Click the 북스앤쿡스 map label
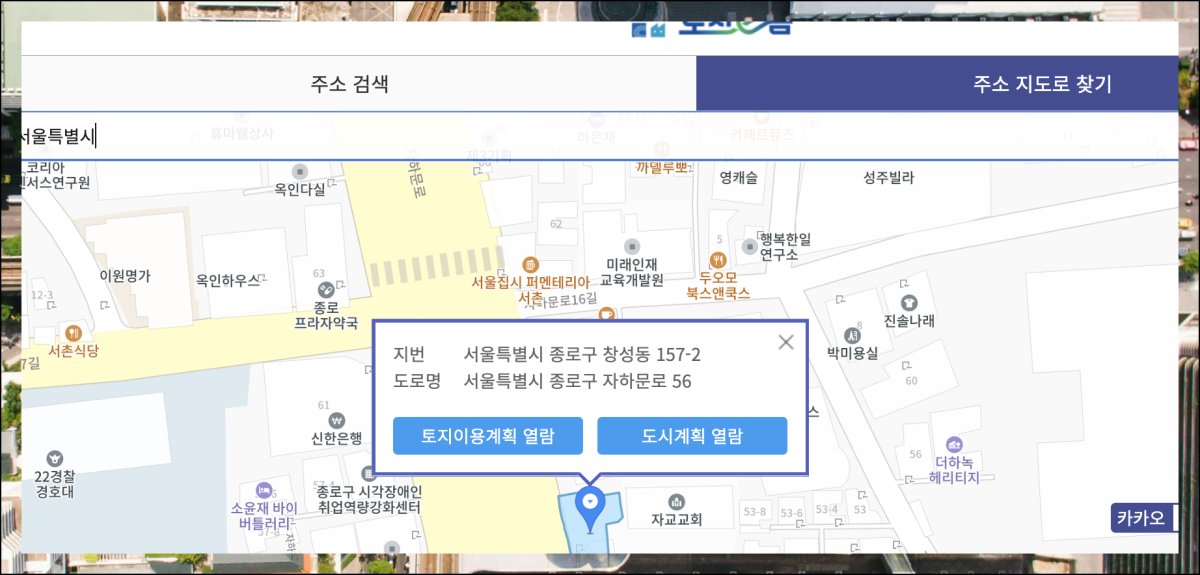The height and width of the screenshot is (575, 1200). [718, 294]
